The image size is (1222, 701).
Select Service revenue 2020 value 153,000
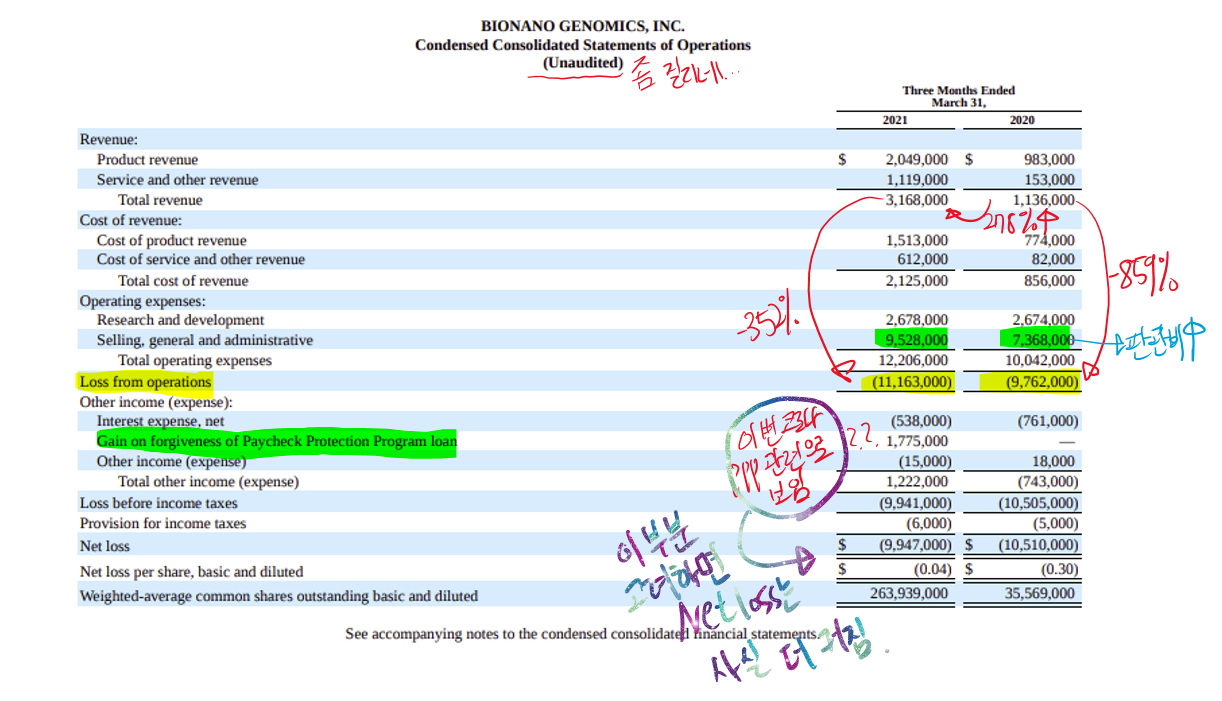tap(1050, 180)
